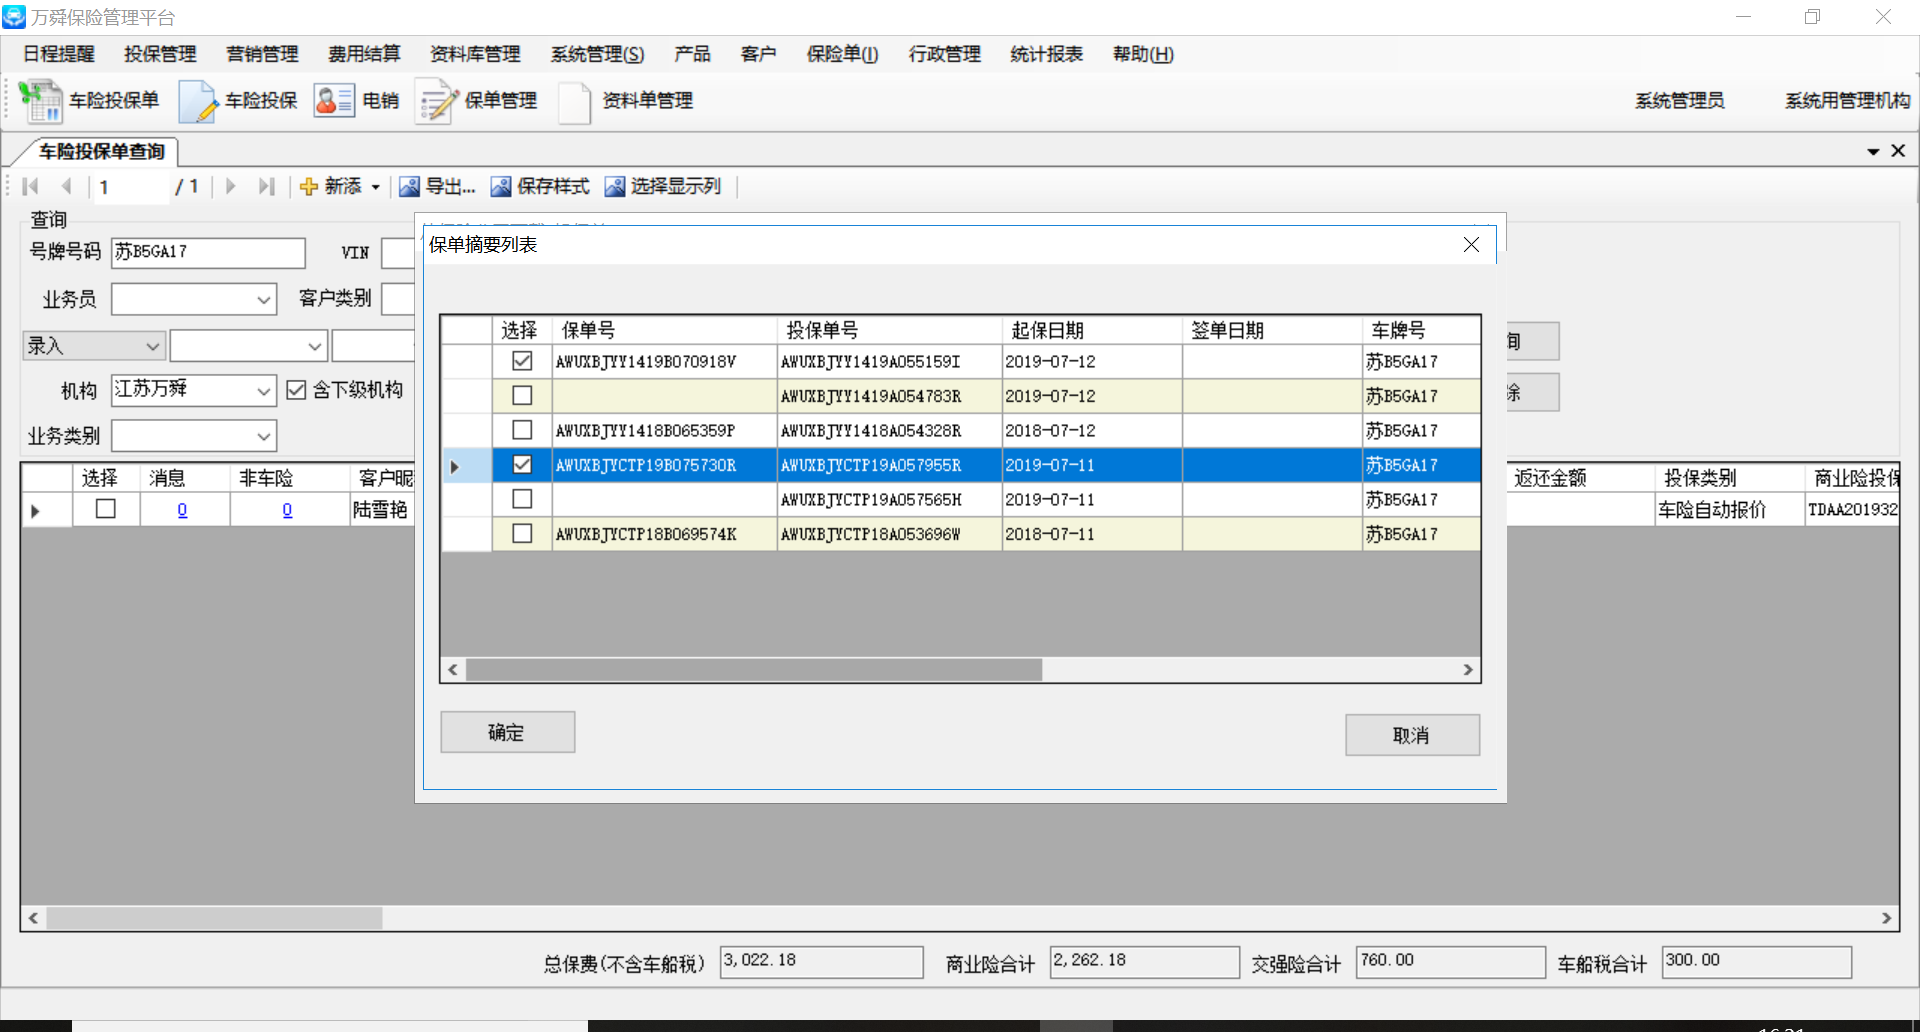The image size is (1920, 1032).
Task: Open the 费用结算 menu
Action: coord(364,54)
